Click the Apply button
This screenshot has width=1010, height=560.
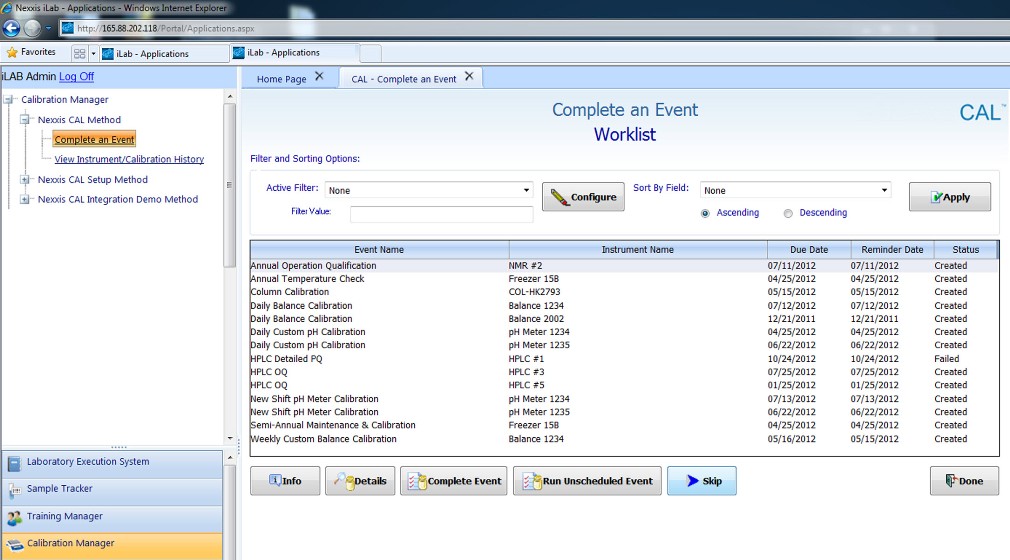pos(949,197)
